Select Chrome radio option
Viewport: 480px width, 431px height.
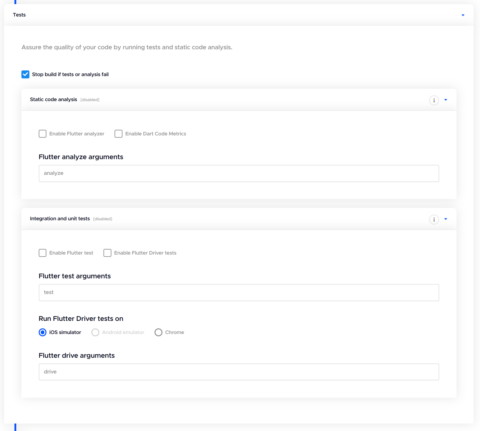pos(158,332)
